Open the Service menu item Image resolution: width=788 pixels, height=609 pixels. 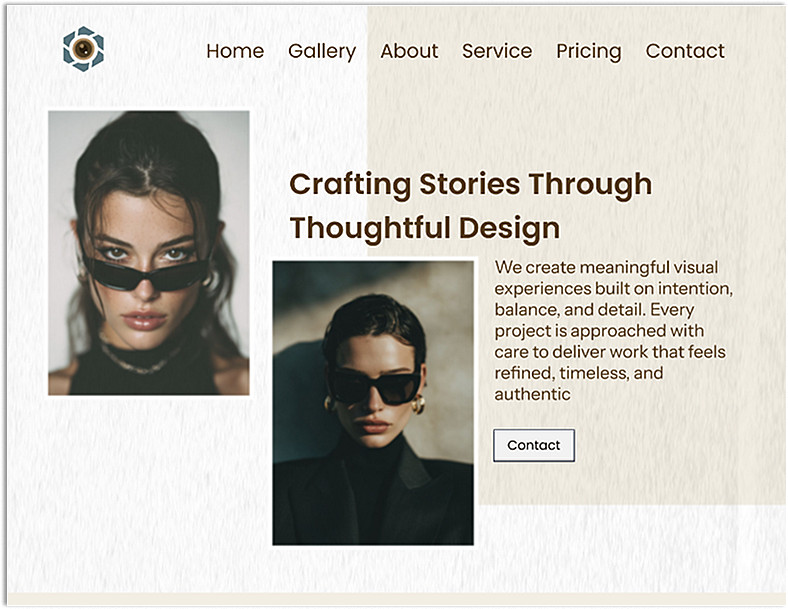click(x=497, y=51)
